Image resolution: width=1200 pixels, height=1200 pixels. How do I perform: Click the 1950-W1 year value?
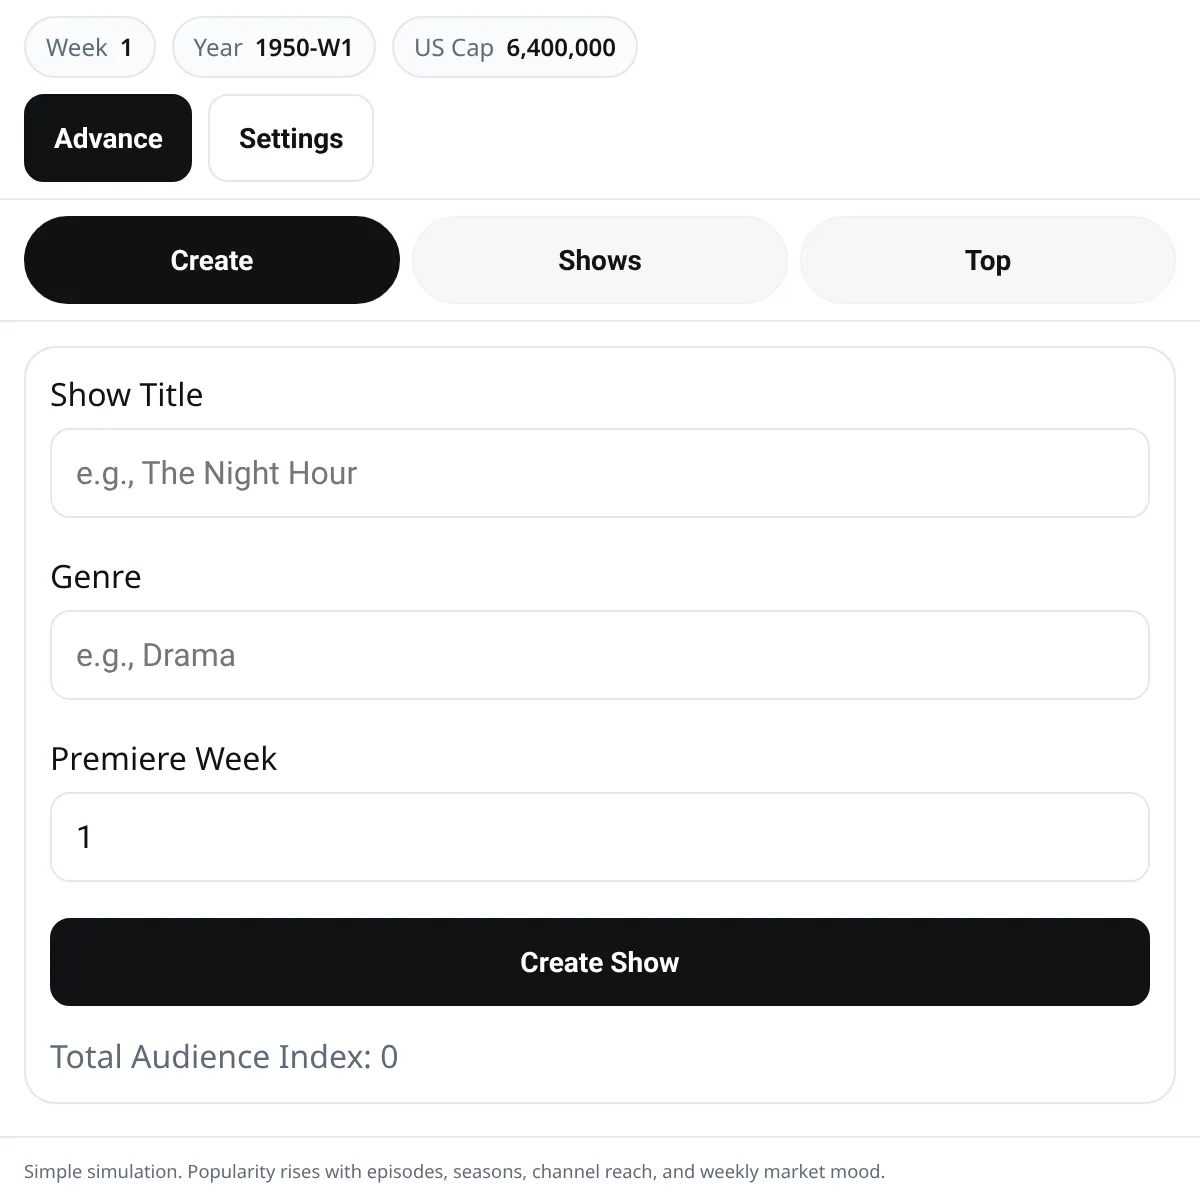click(x=304, y=48)
